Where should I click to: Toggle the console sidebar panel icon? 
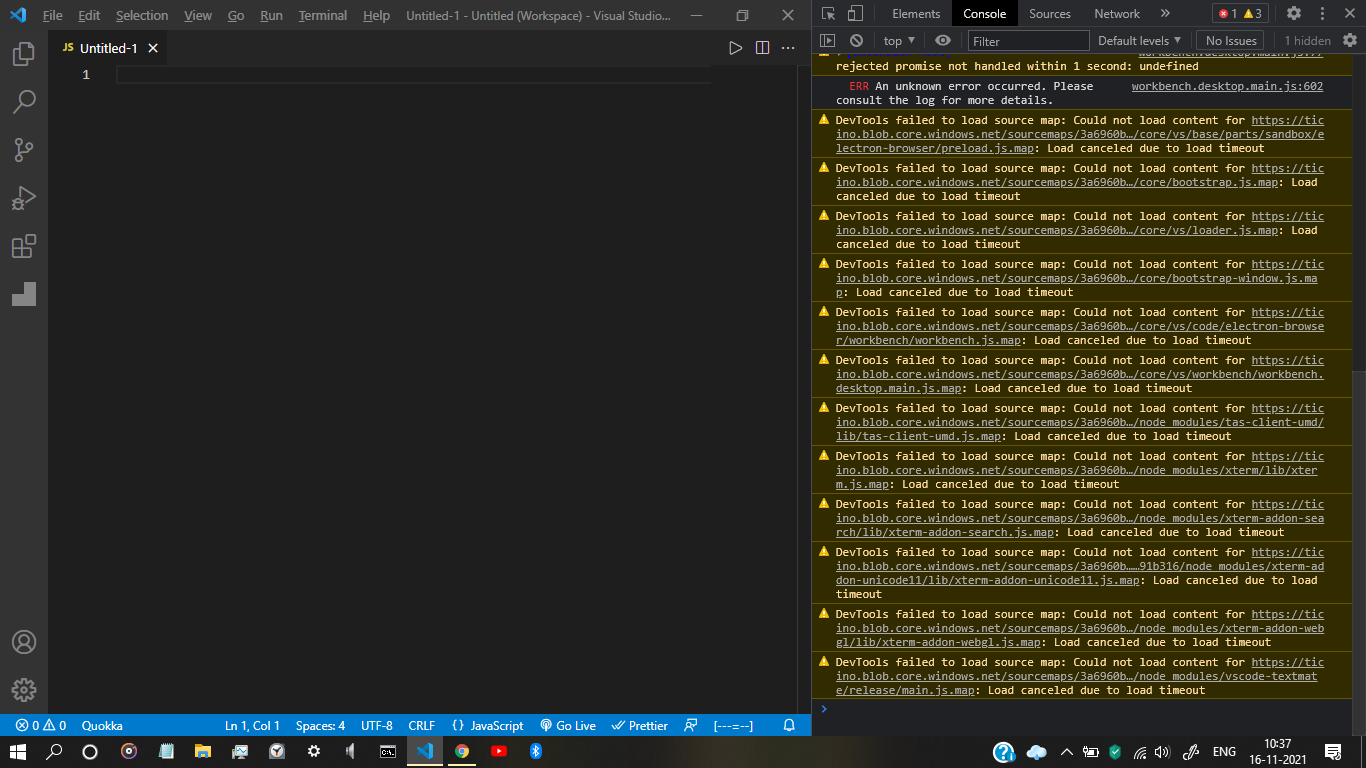pos(829,40)
